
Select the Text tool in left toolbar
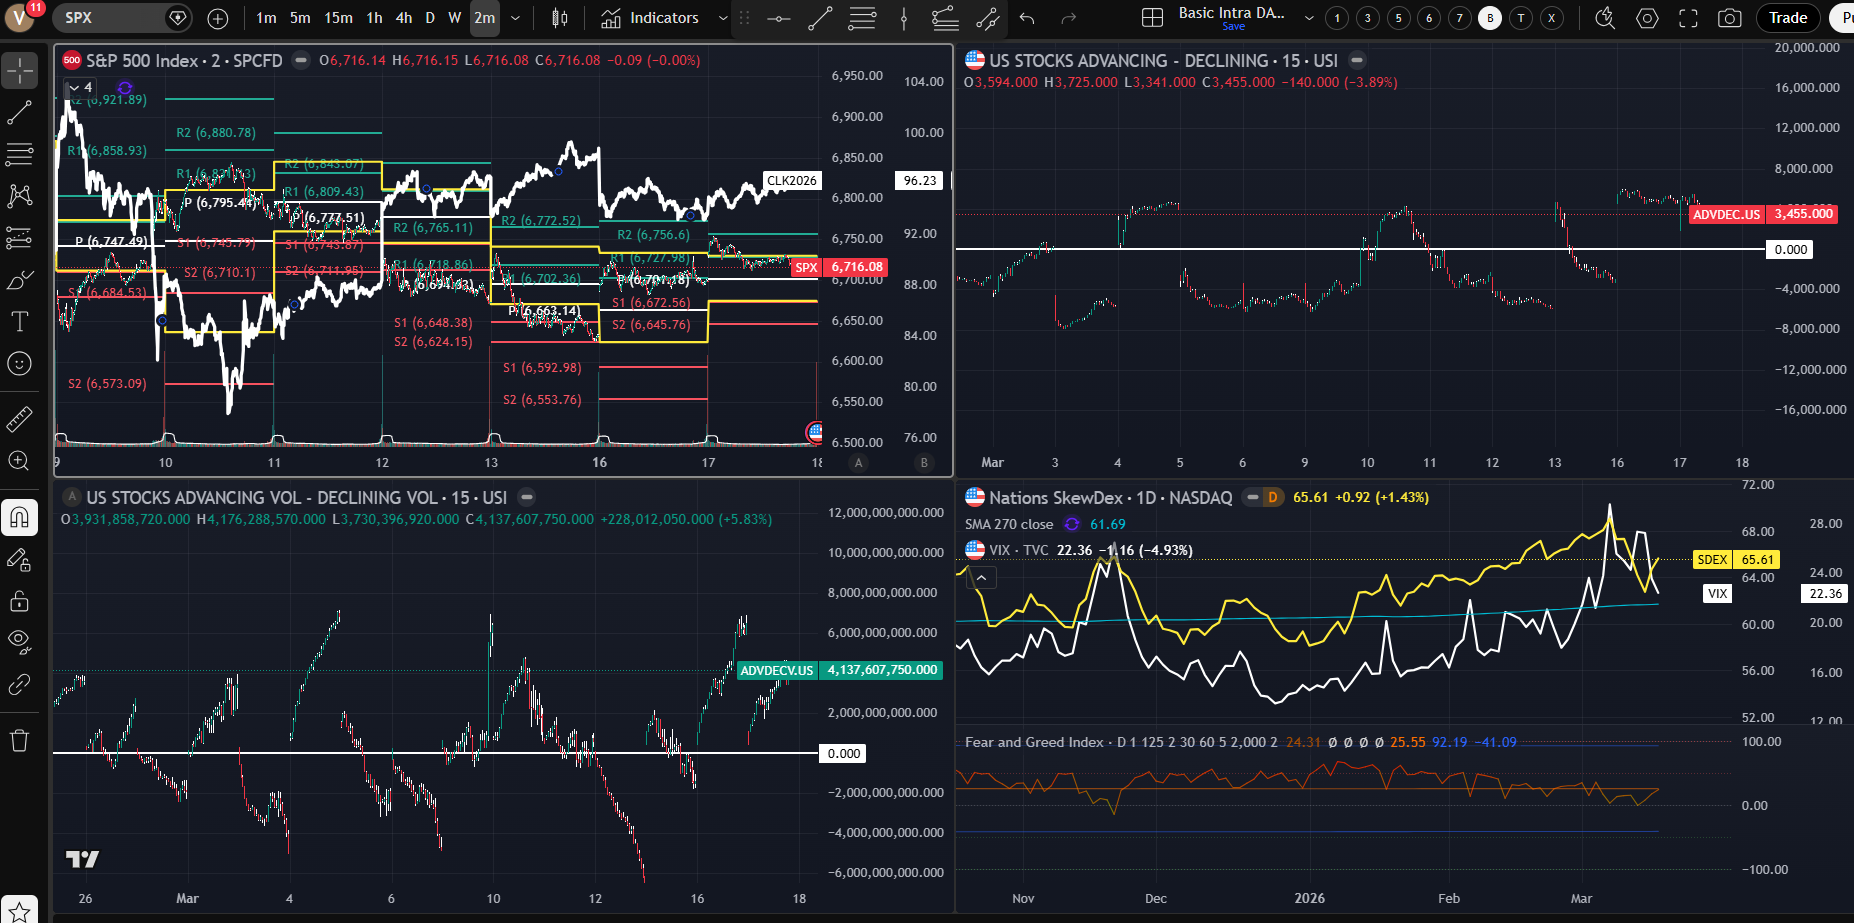(19, 321)
